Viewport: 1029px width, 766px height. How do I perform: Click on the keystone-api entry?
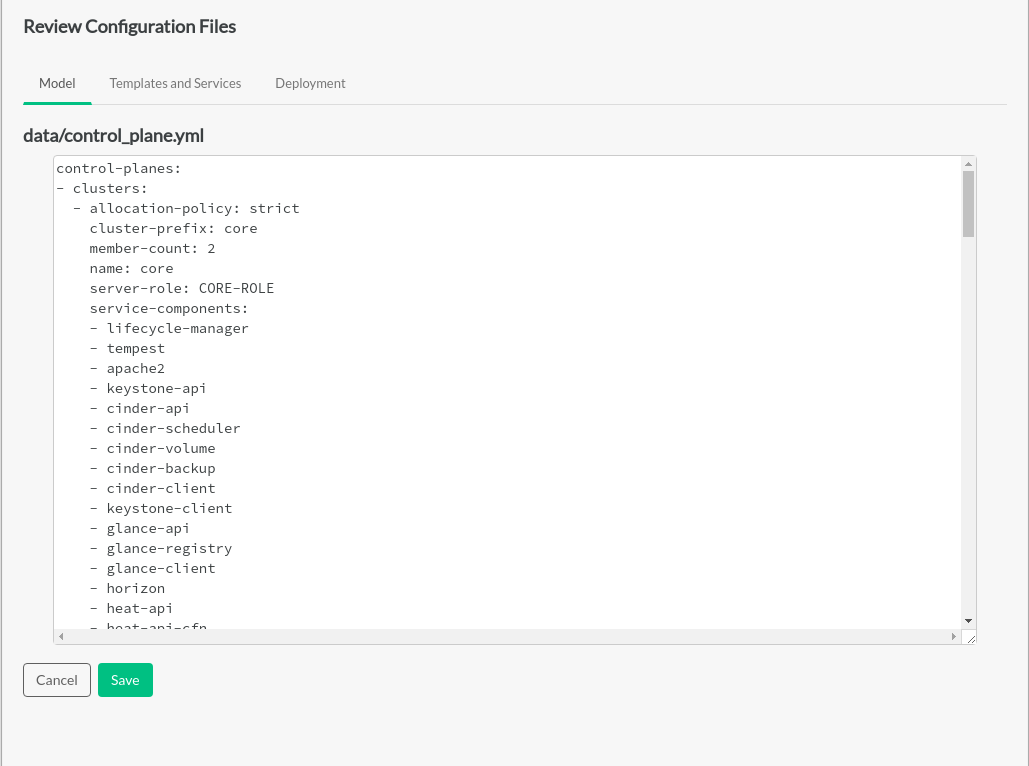156,389
